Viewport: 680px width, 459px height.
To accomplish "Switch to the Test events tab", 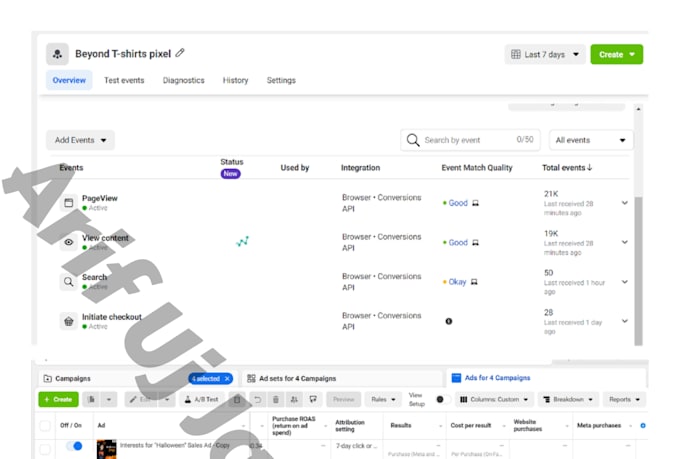I will [x=124, y=80].
